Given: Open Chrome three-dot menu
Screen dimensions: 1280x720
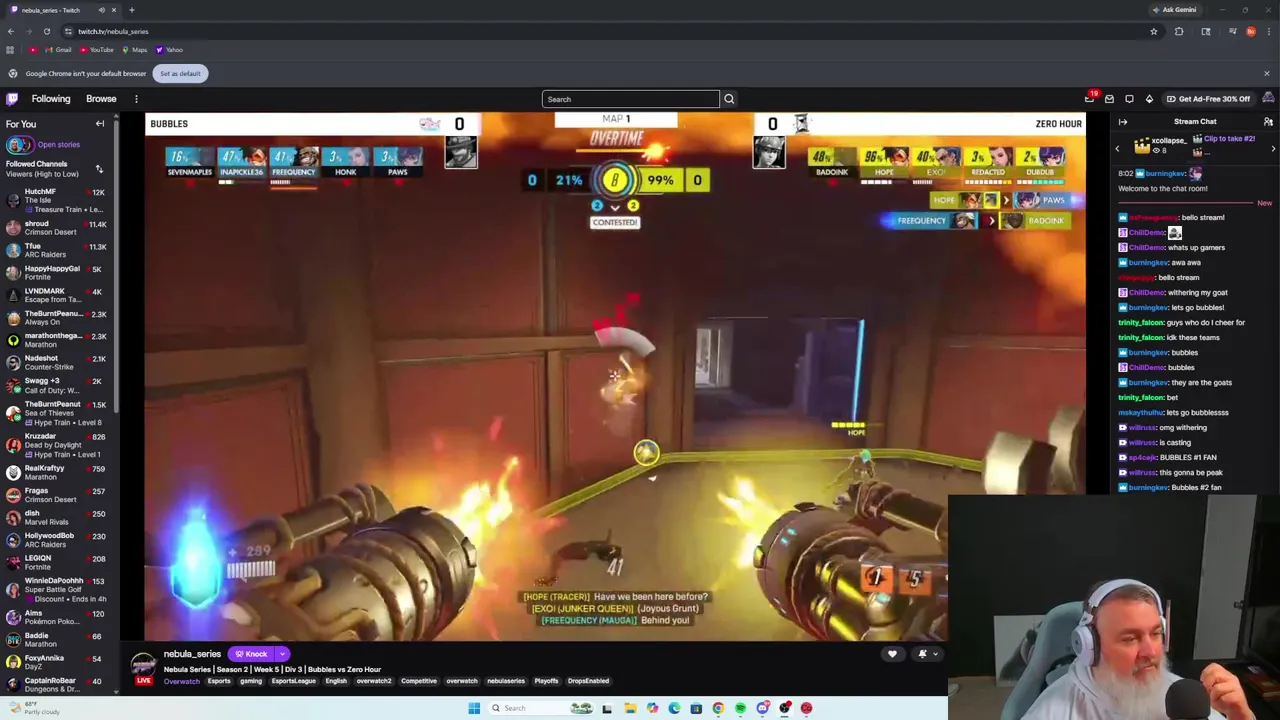Looking at the screenshot, I should click(1268, 31).
